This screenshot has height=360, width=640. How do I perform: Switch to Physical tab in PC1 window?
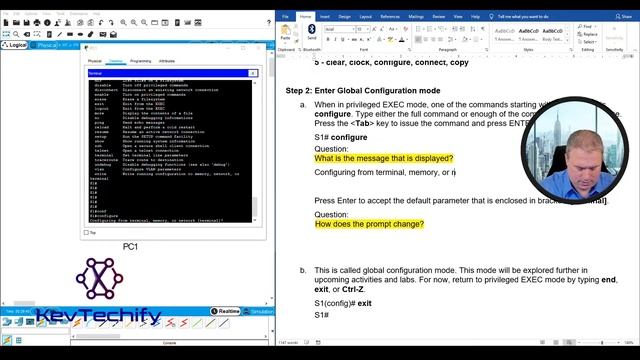[x=95, y=61]
